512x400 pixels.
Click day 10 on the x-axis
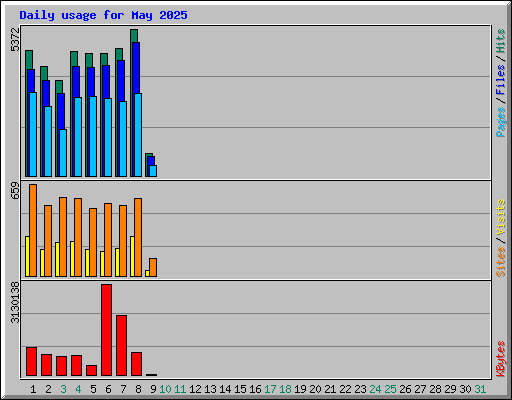pos(165,389)
